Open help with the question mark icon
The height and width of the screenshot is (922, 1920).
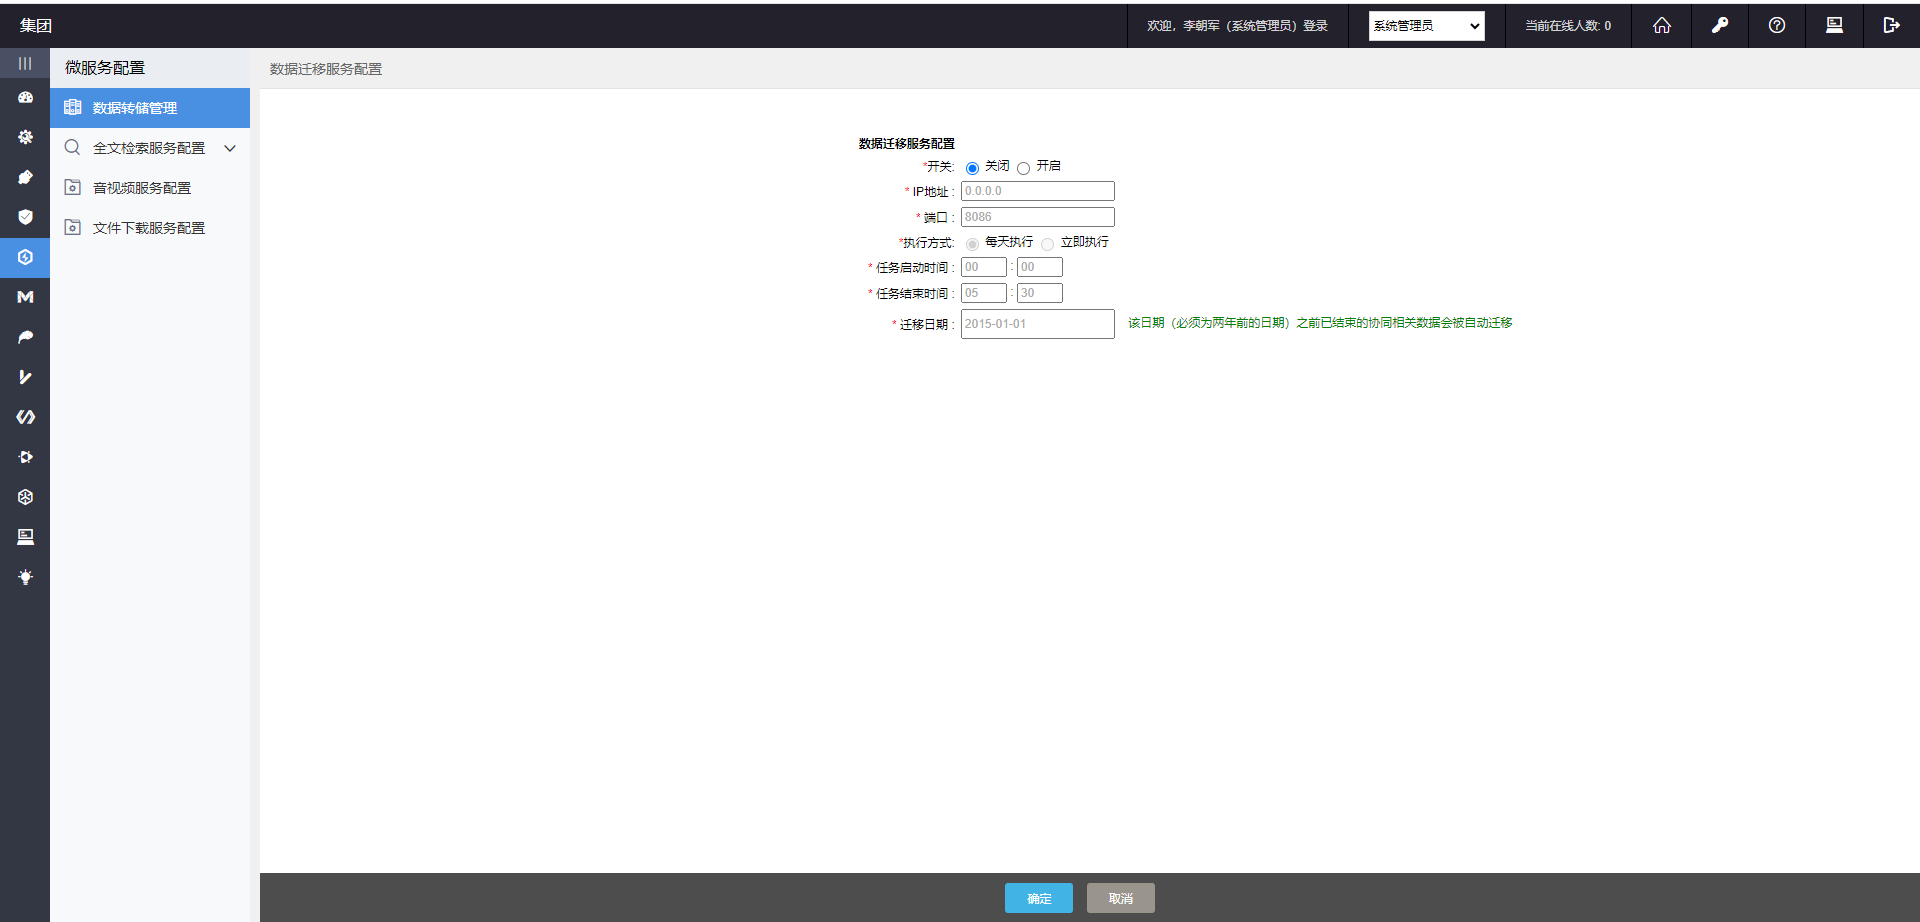pyautogui.click(x=1777, y=25)
